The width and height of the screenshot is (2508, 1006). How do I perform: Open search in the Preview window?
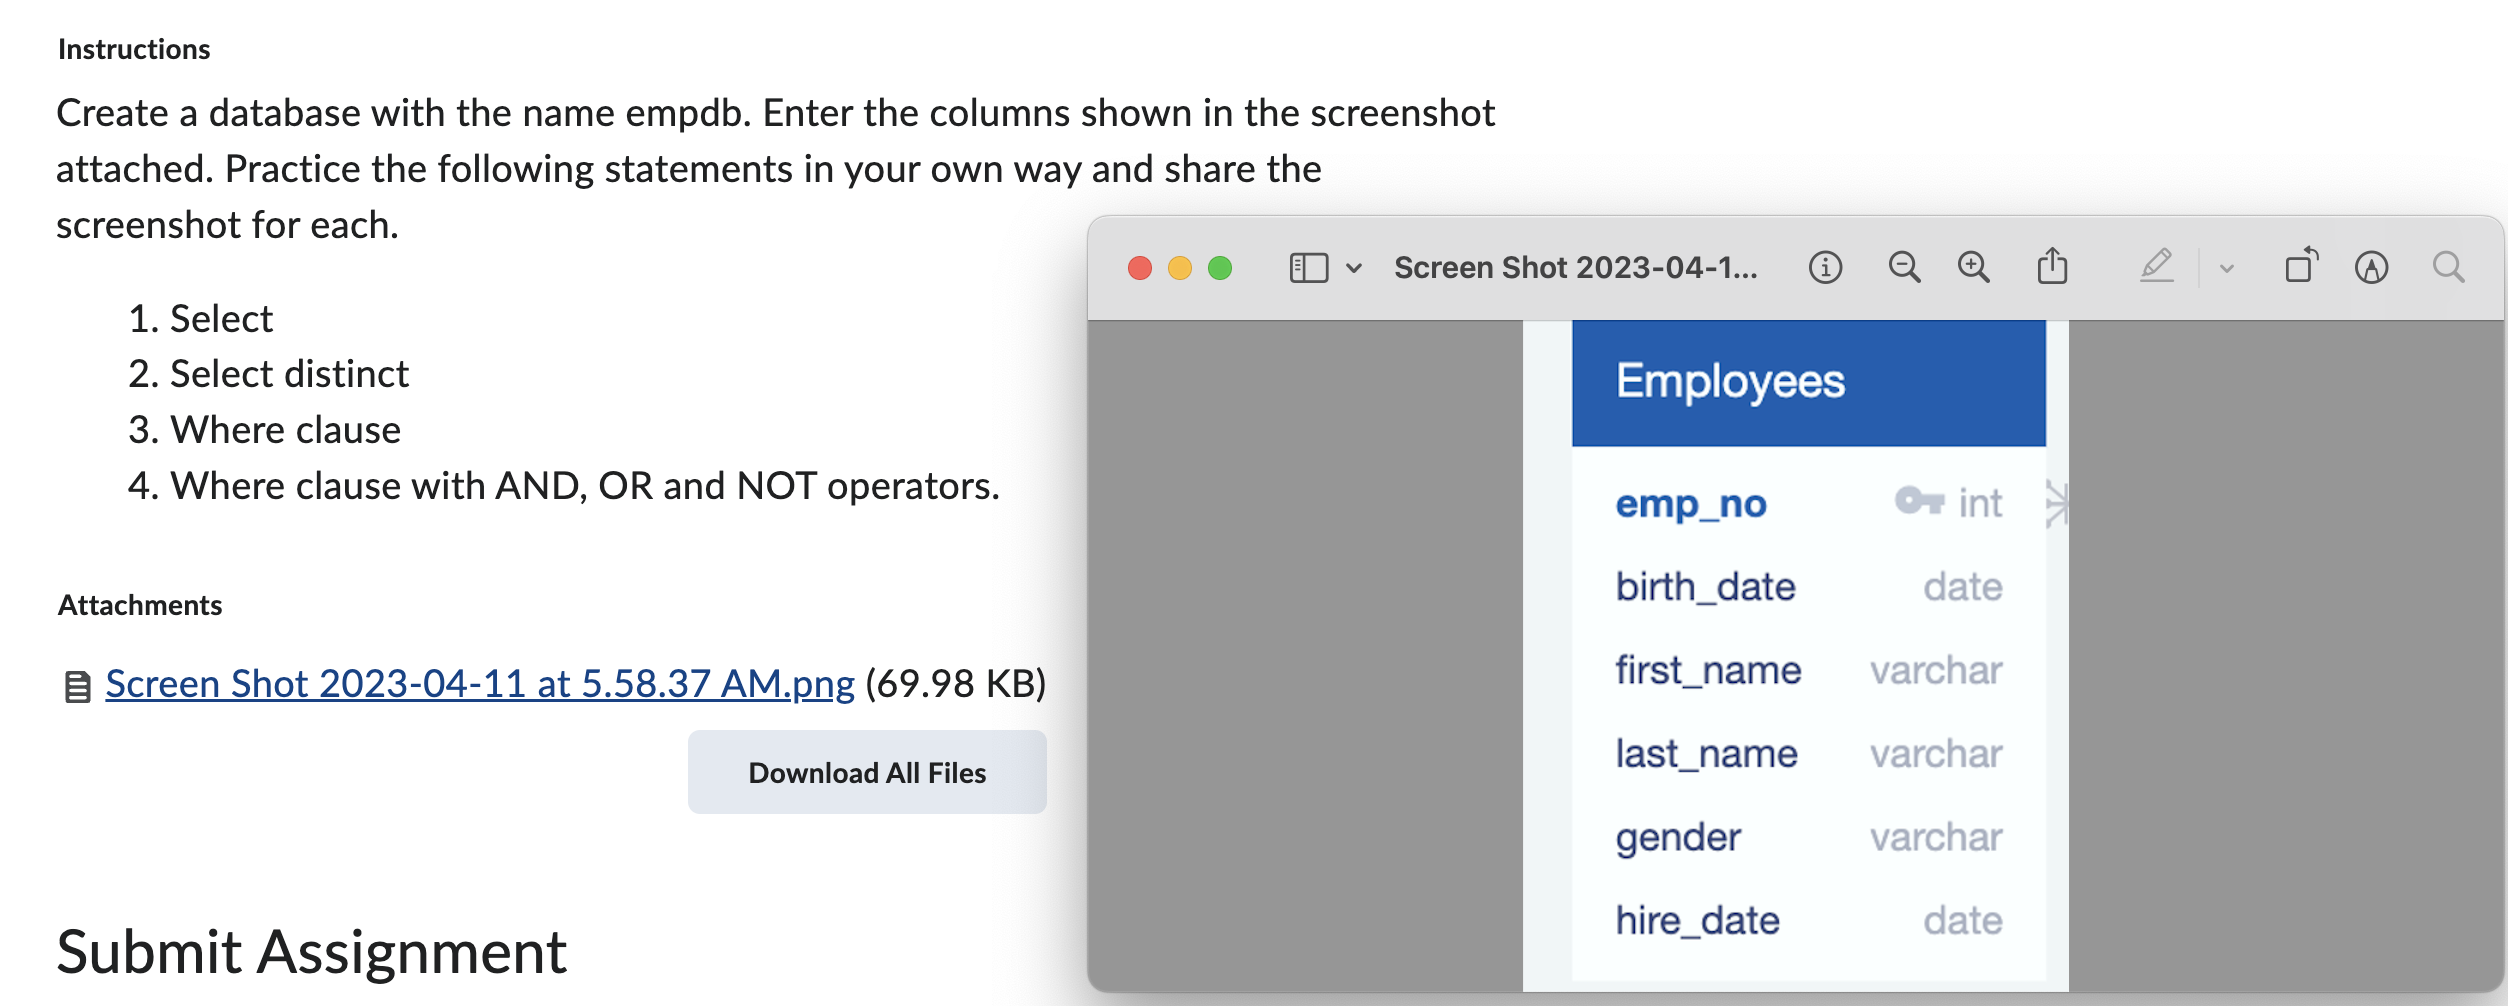[x=2449, y=266]
